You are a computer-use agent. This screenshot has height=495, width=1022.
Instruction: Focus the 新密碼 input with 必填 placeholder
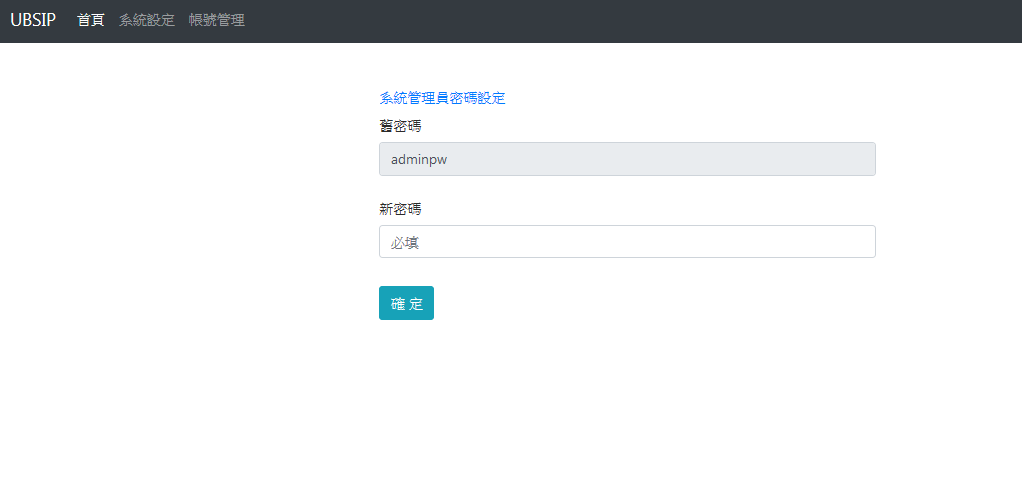pos(627,242)
